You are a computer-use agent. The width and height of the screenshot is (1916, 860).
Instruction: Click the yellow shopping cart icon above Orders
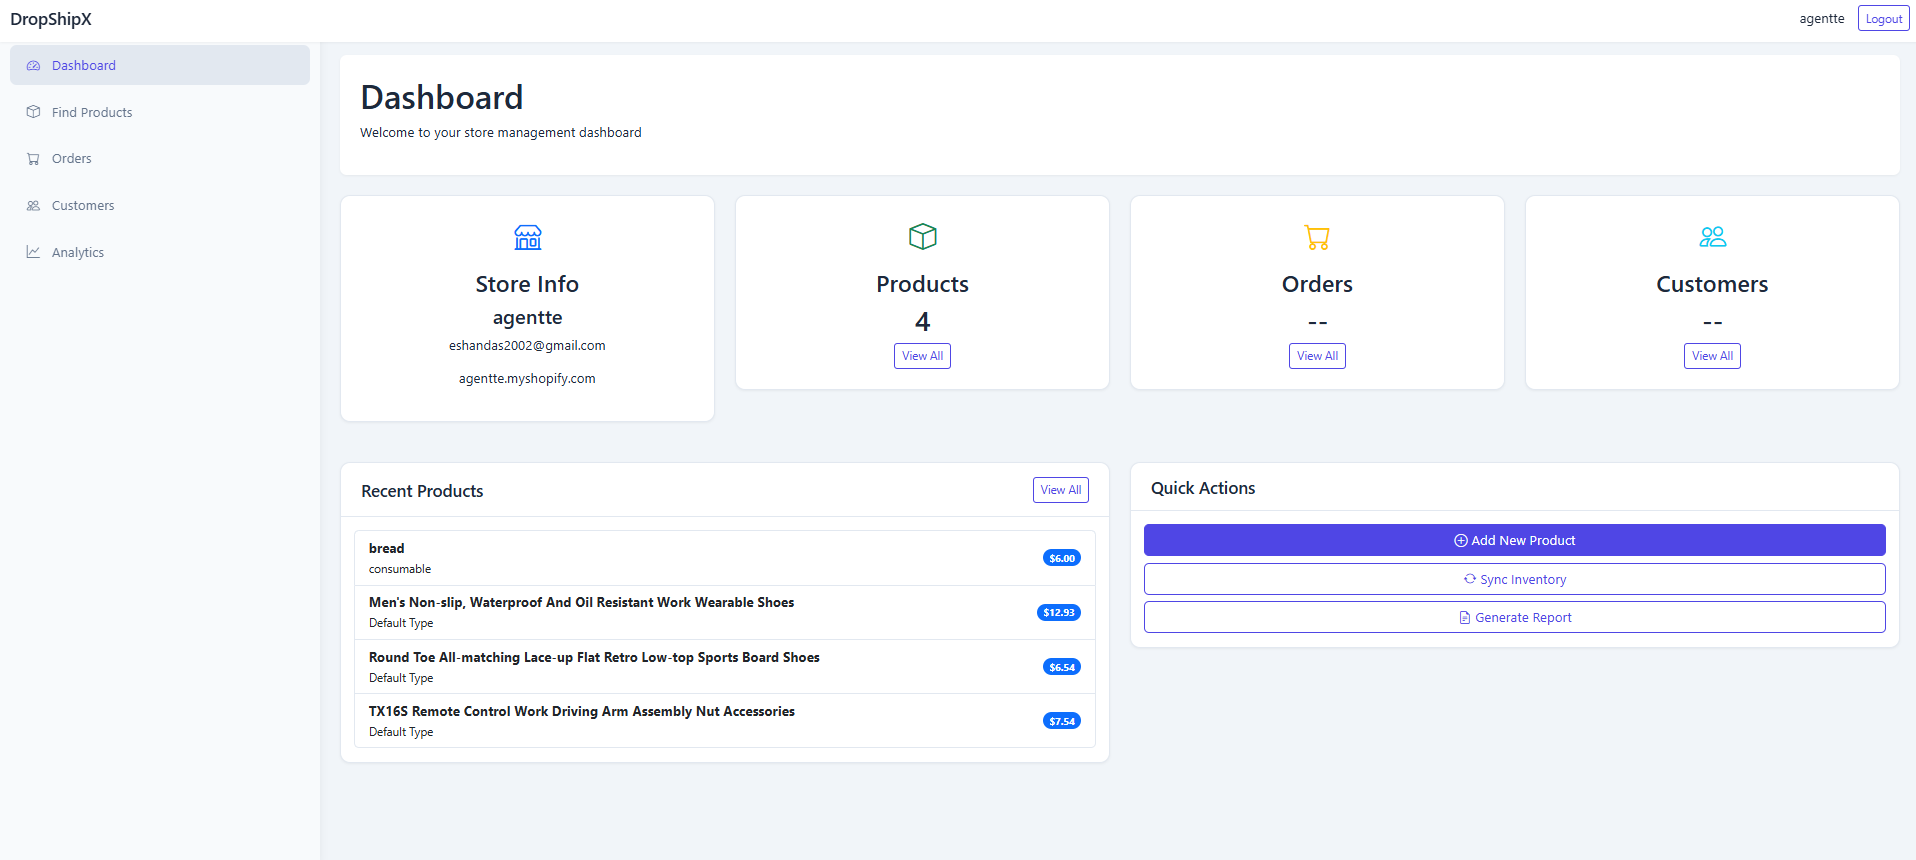[1317, 237]
